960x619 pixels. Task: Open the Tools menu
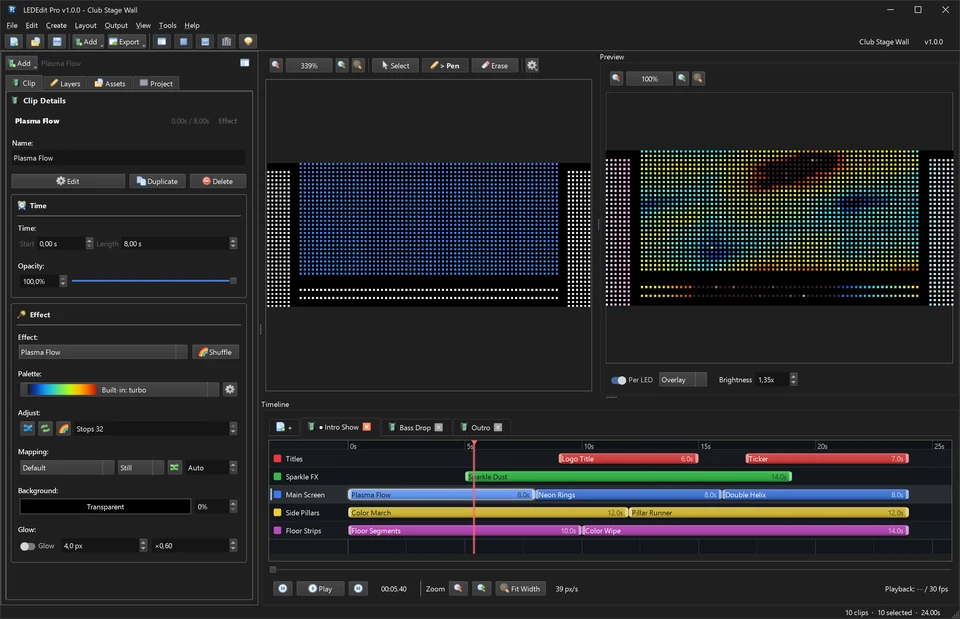pos(167,25)
